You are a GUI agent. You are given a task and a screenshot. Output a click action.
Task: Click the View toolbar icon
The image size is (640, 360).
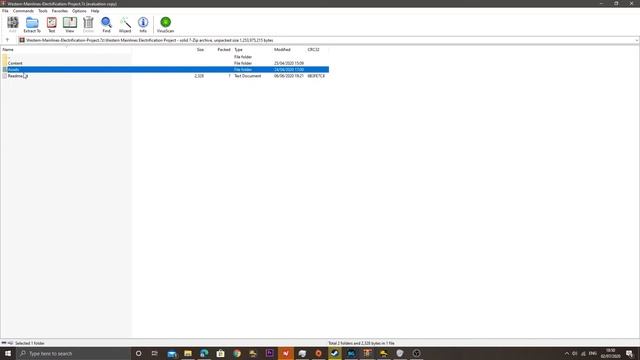[70, 24]
